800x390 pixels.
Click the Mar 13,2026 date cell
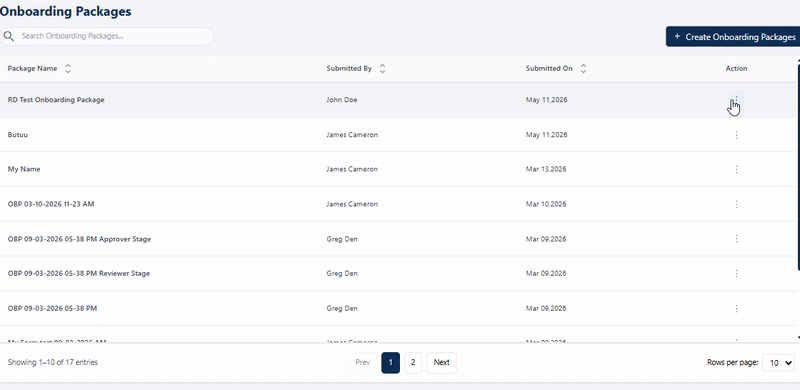coord(546,169)
